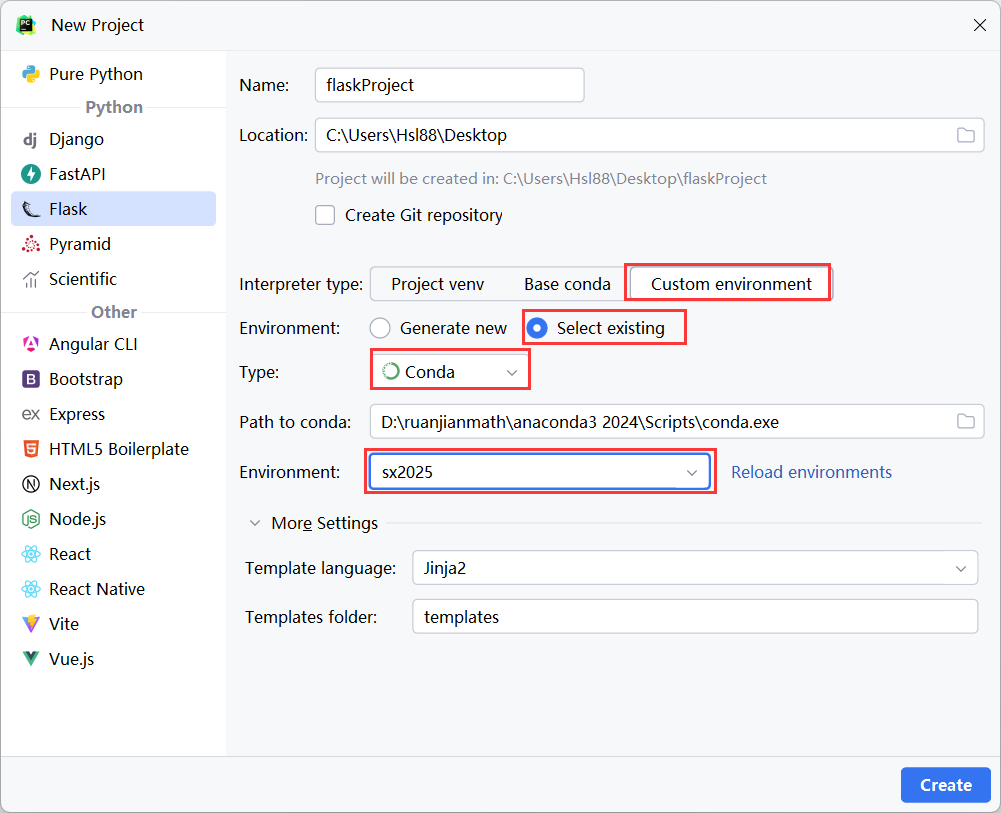
Task: Choose Pyramid project type
Action: click(114, 244)
